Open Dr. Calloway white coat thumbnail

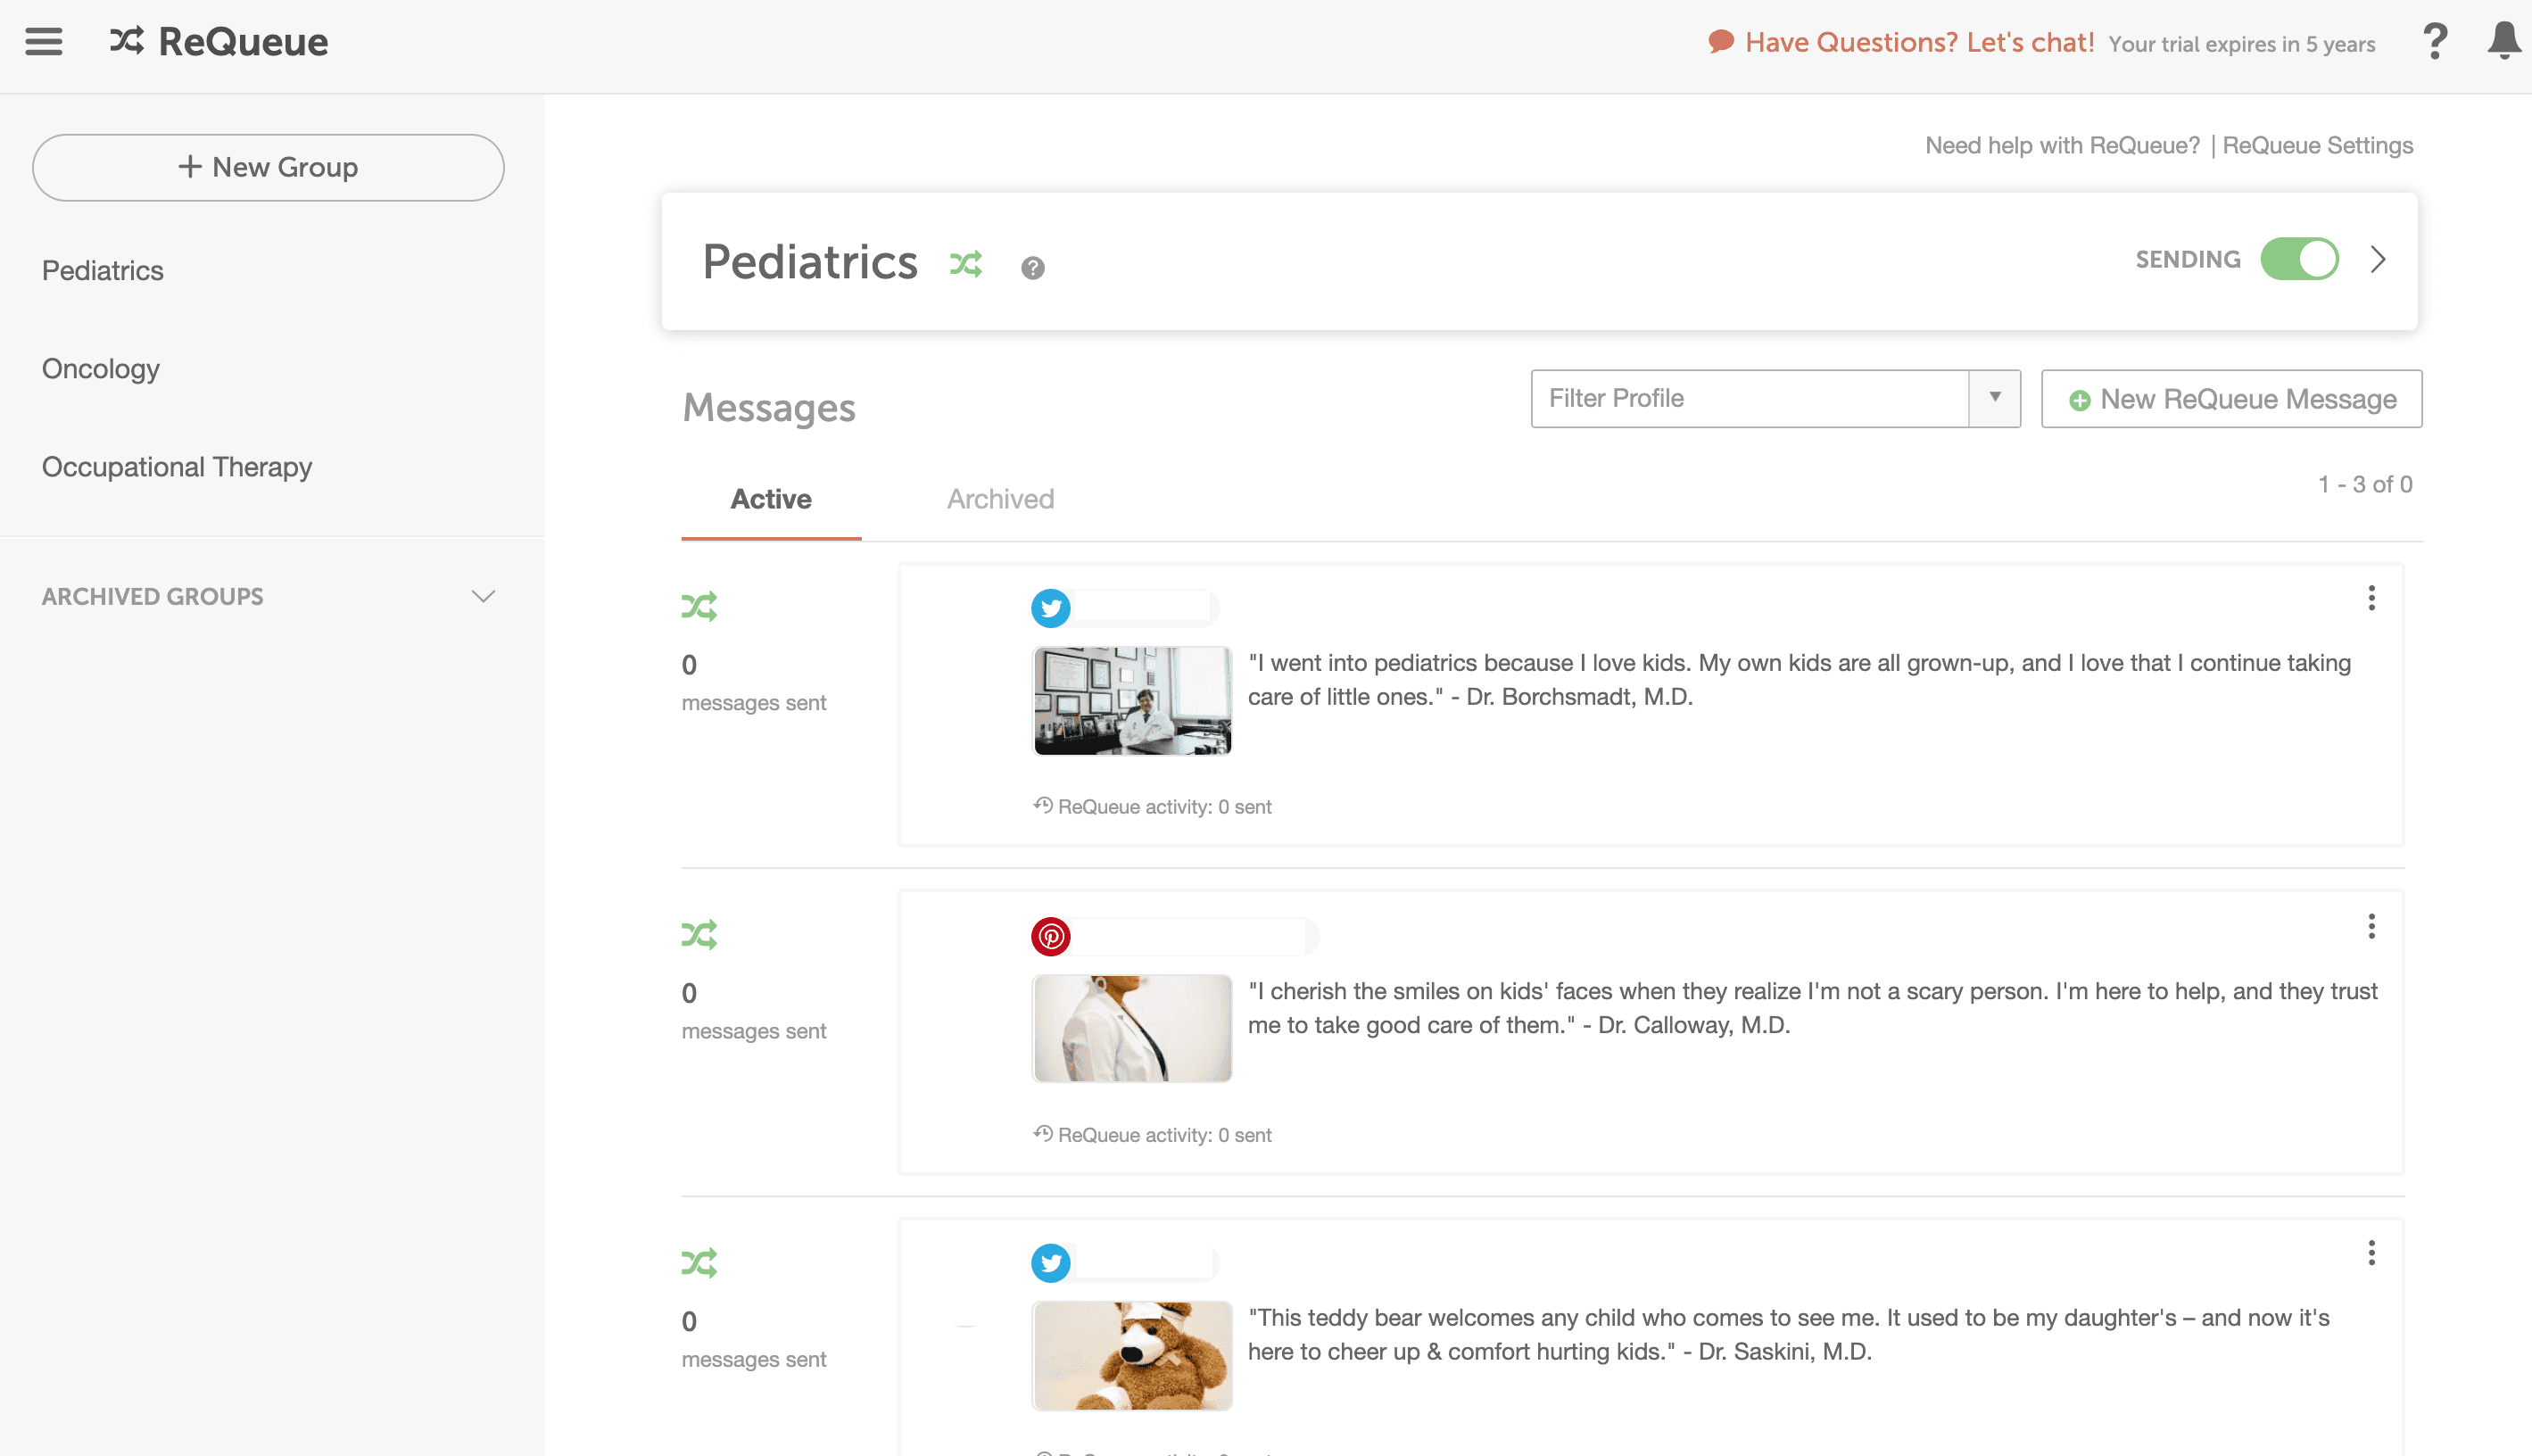click(x=1132, y=1028)
